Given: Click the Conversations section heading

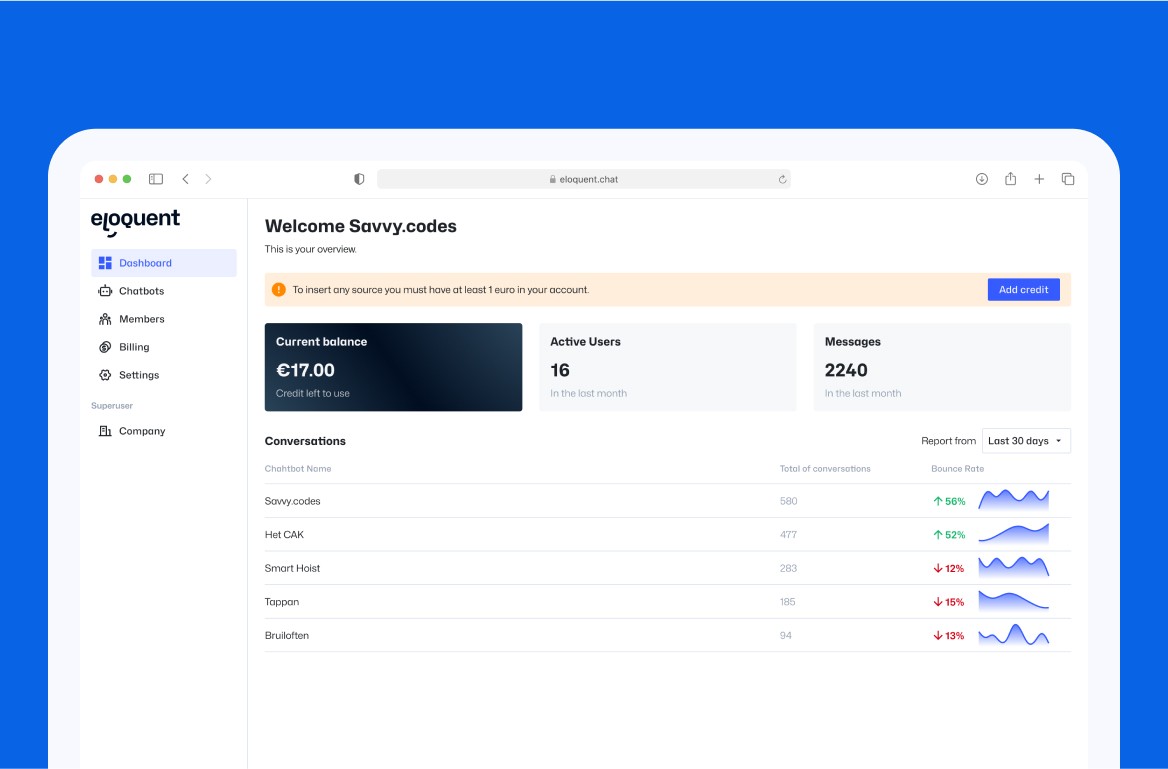Looking at the screenshot, I should [305, 441].
